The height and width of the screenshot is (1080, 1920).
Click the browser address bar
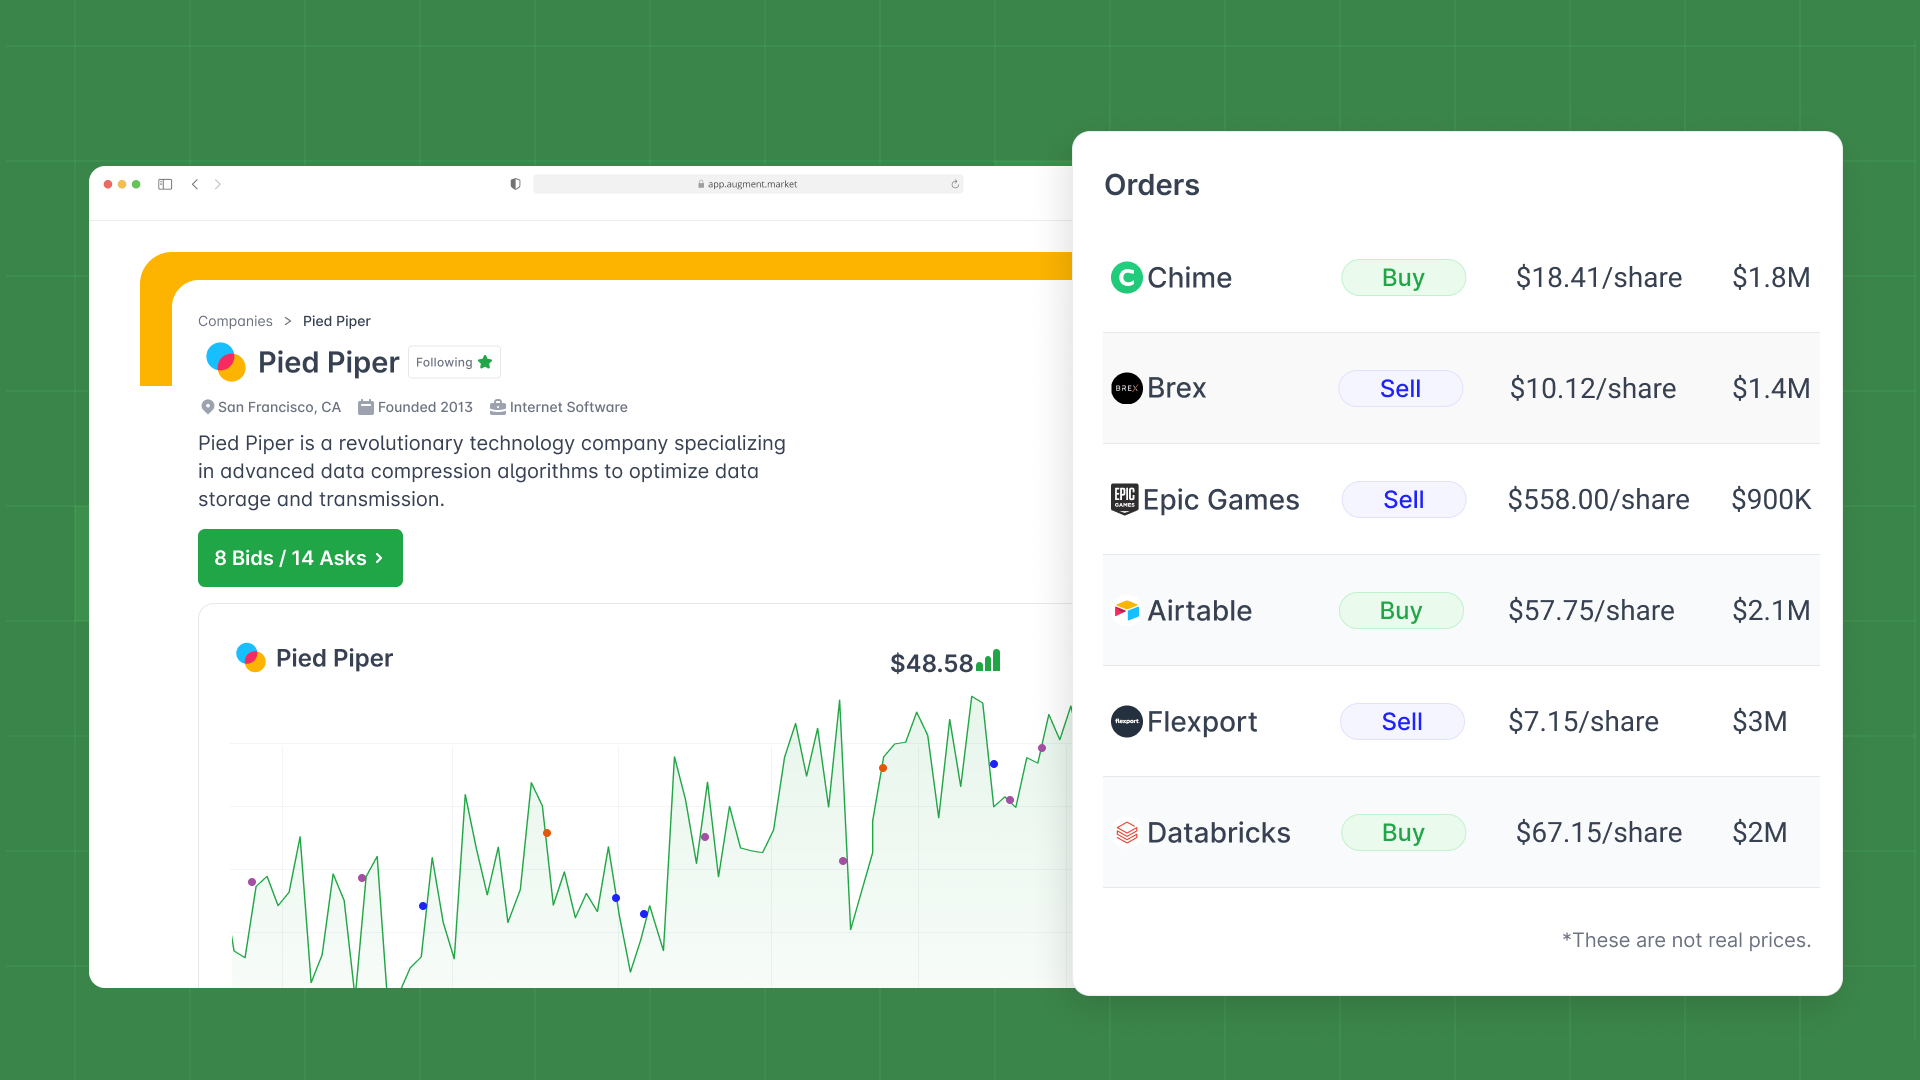tap(748, 184)
